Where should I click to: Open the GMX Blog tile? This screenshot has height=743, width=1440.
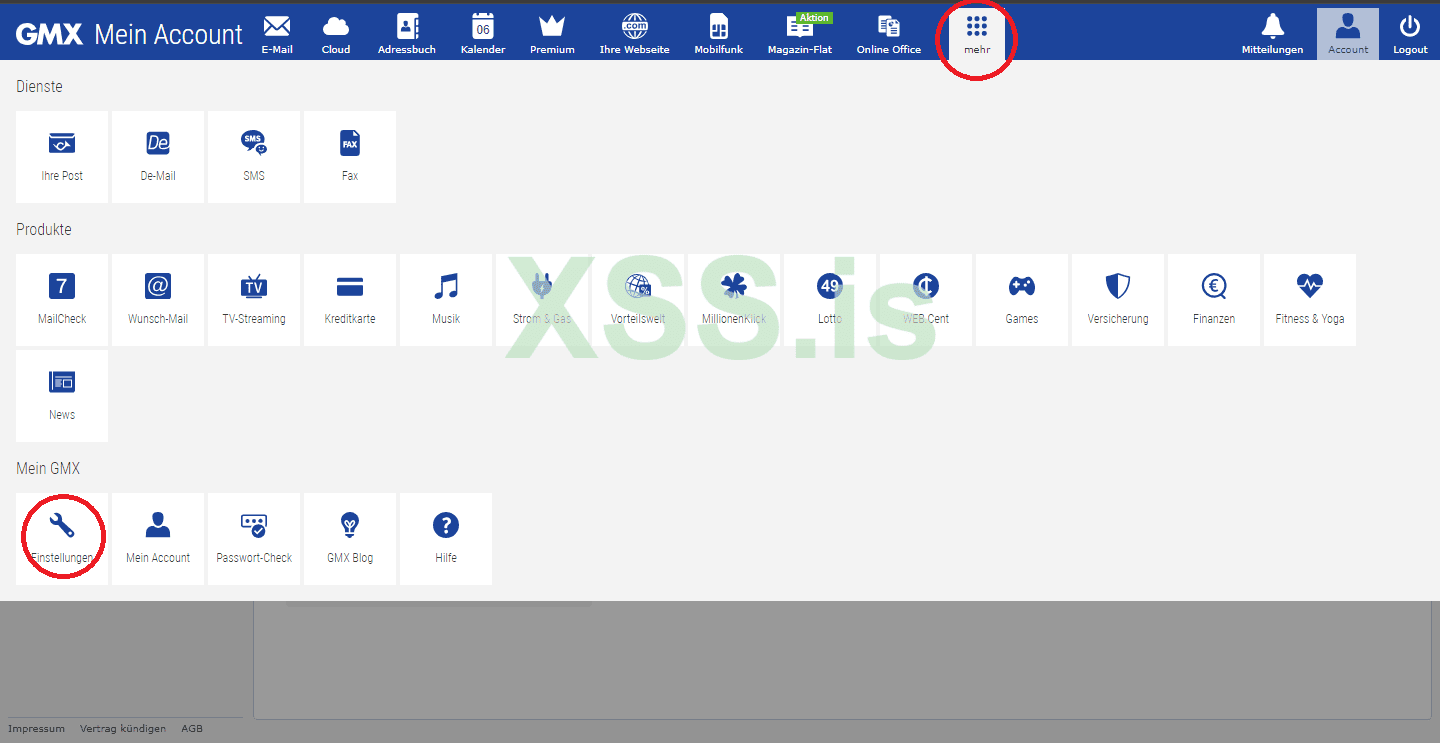tap(350, 539)
